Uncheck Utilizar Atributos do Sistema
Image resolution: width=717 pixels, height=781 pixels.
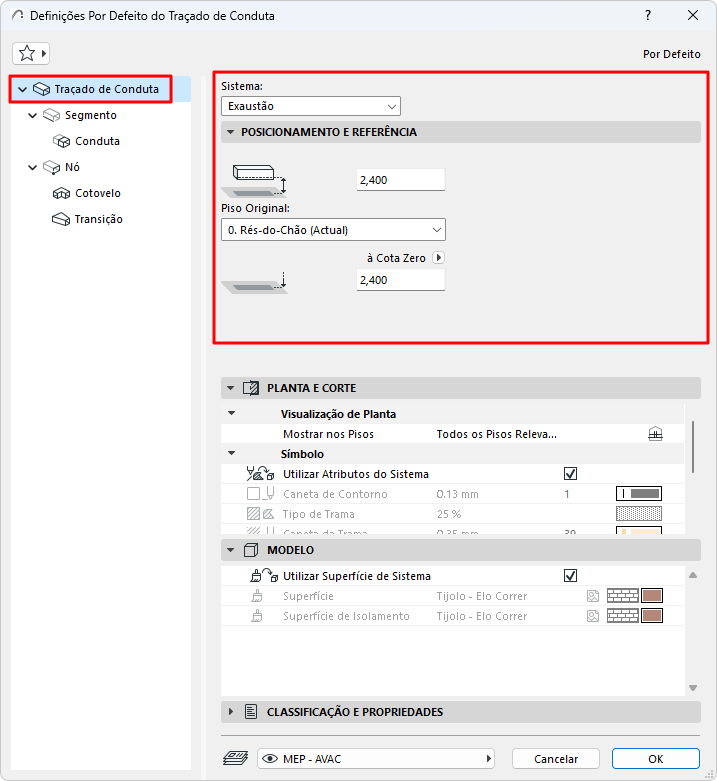tap(571, 474)
